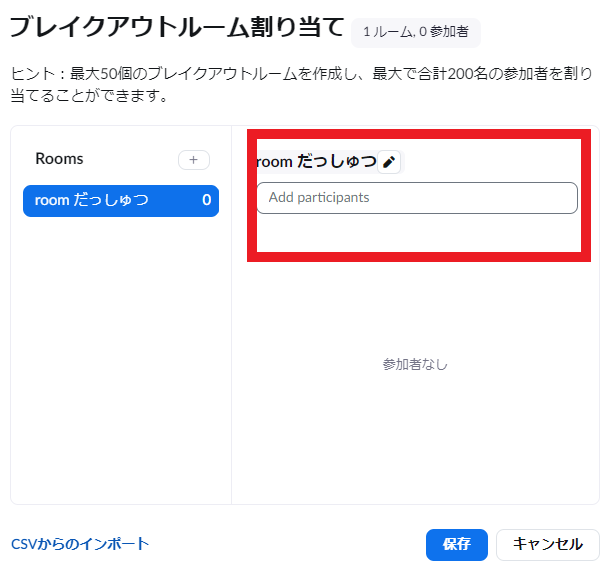Click the second hint line 当てることができます
This screenshot has width=605, height=572.
85,97
